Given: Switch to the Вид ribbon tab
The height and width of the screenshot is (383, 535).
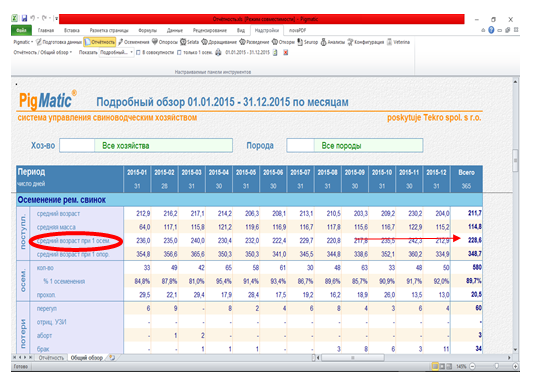Looking at the screenshot, I should (241, 30).
